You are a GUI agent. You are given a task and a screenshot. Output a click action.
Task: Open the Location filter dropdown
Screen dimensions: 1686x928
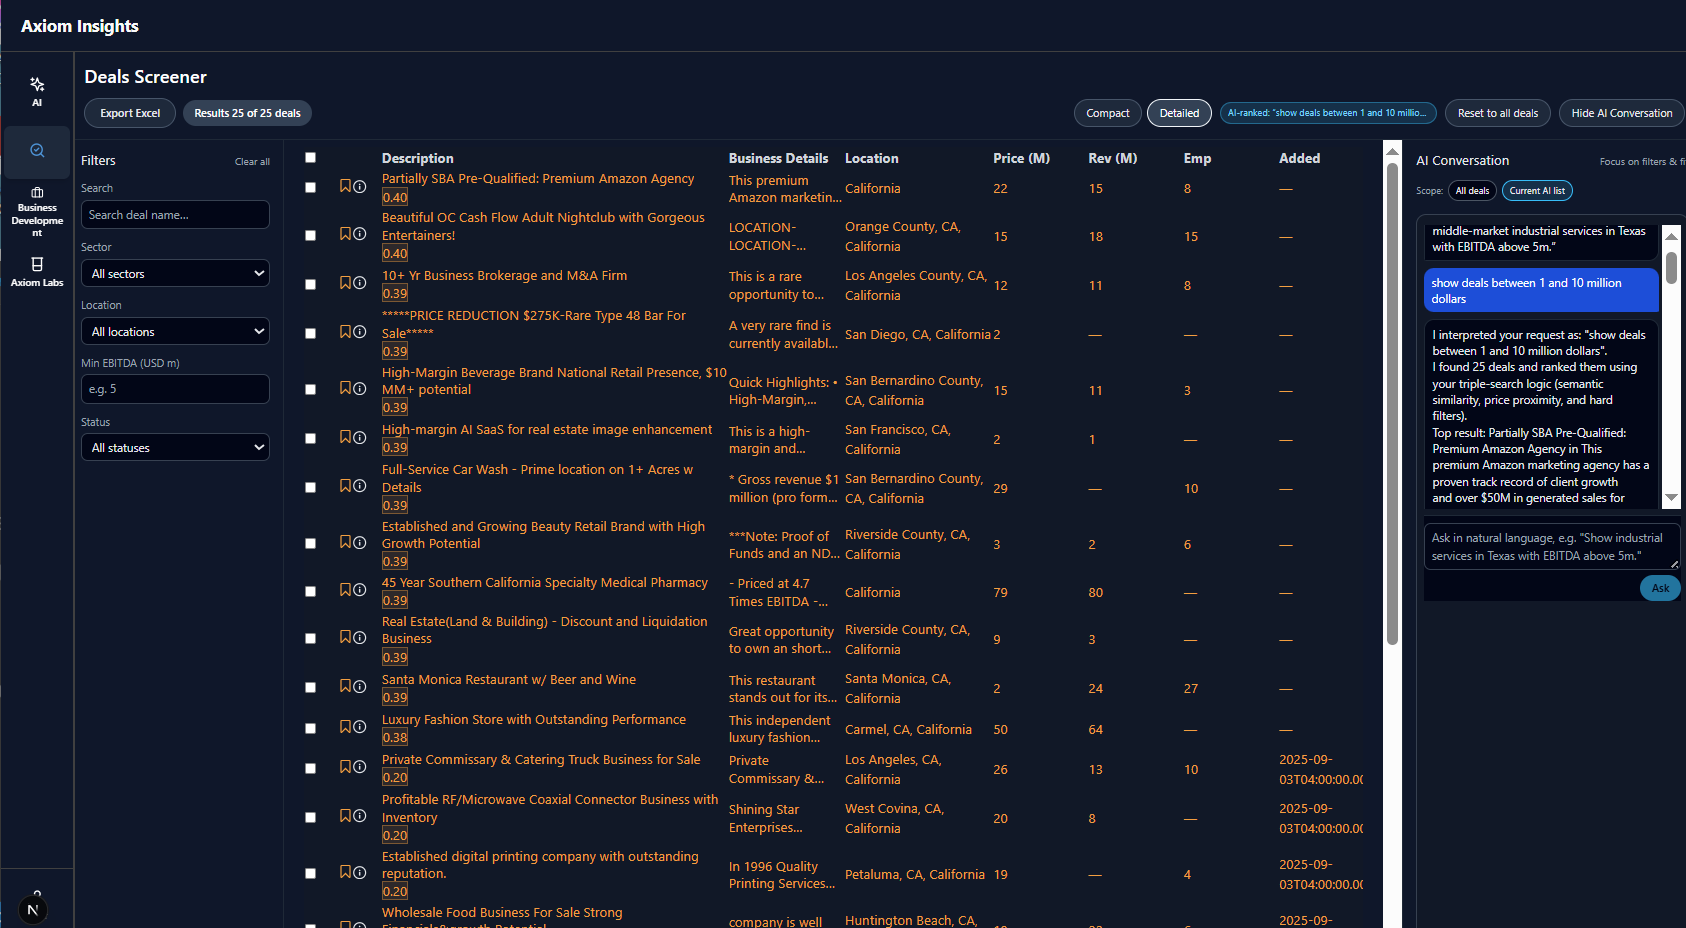click(175, 330)
